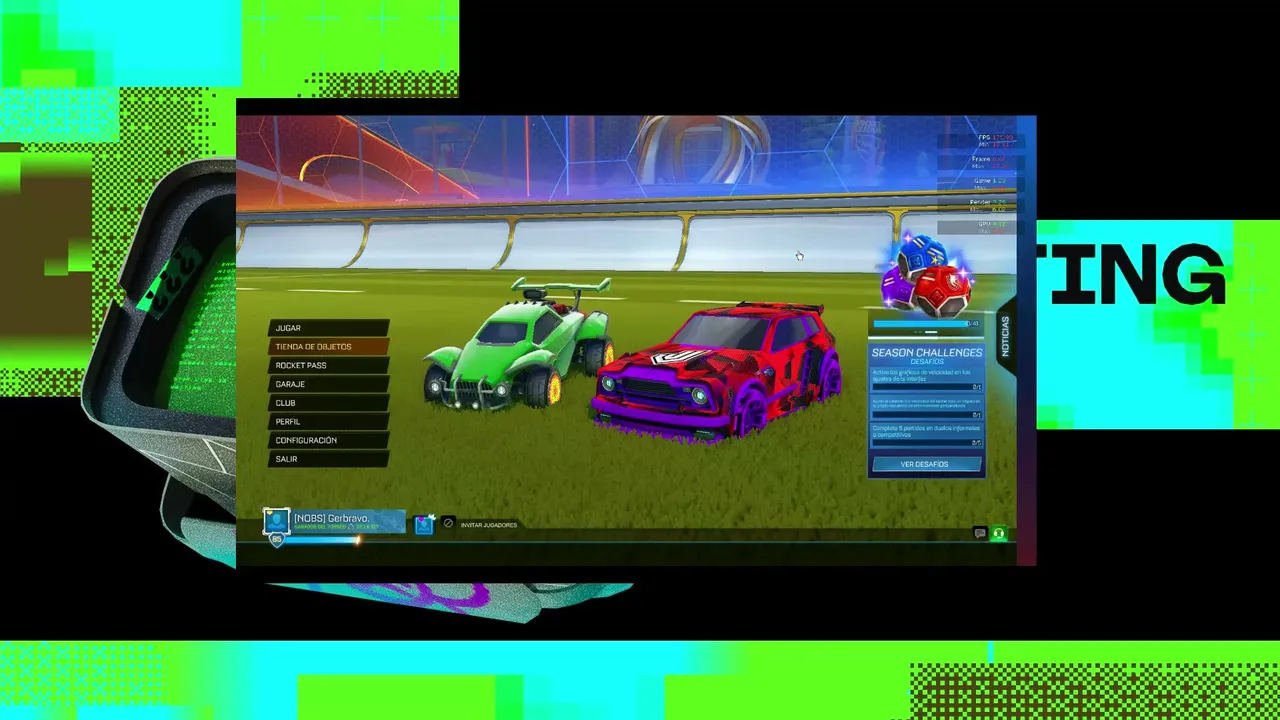
Task: Select PERFIL from the main menu
Action: click(x=328, y=422)
